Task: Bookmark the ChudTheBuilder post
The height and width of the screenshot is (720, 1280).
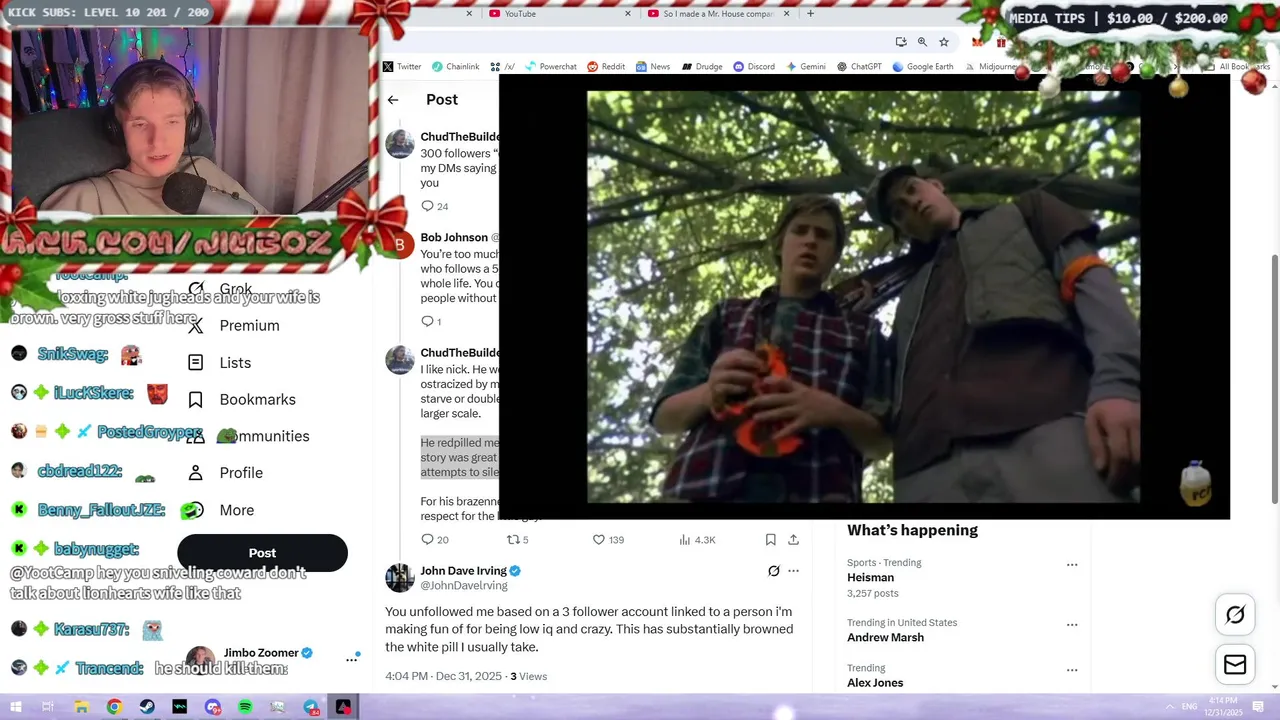Action: coord(770,539)
